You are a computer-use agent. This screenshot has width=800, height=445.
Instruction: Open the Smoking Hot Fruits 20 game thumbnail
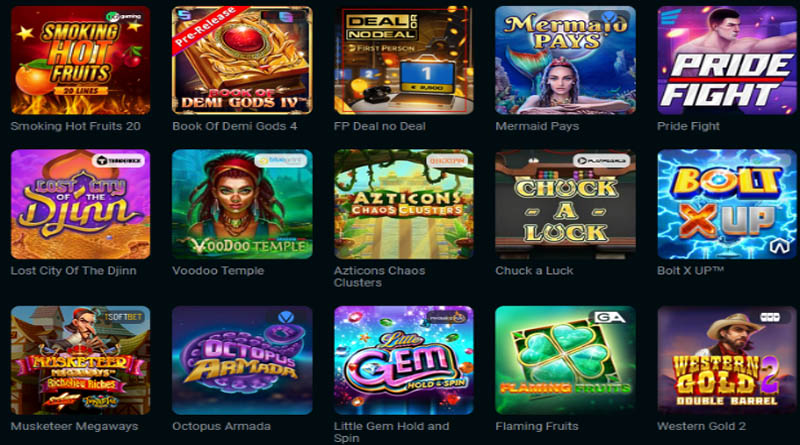(81, 60)
